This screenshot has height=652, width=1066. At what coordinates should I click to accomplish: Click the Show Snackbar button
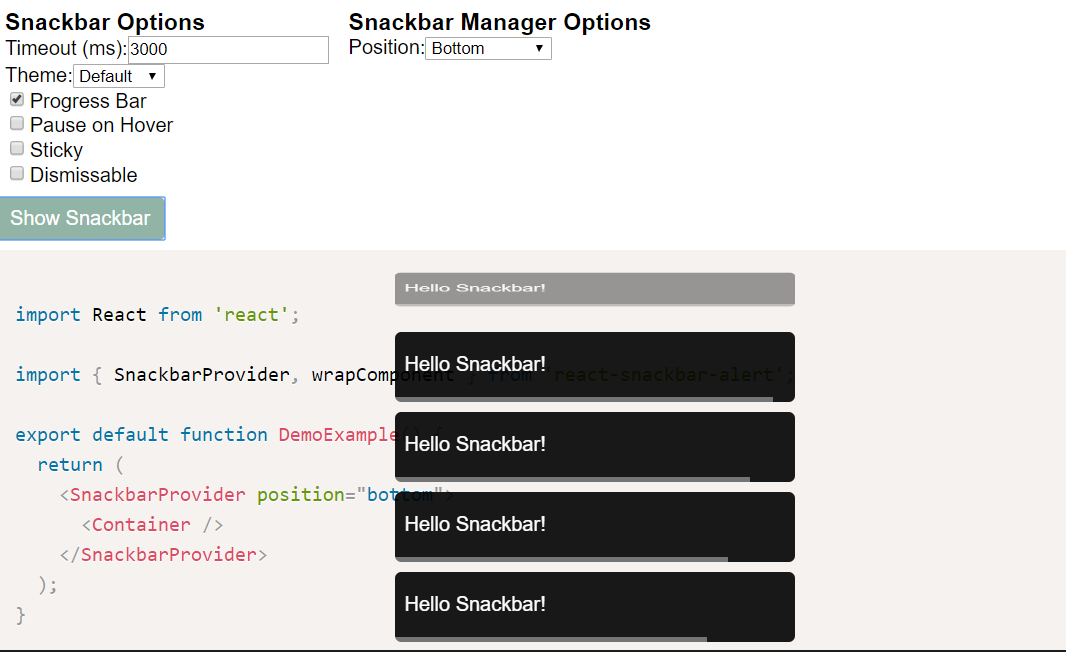[82, 218]
